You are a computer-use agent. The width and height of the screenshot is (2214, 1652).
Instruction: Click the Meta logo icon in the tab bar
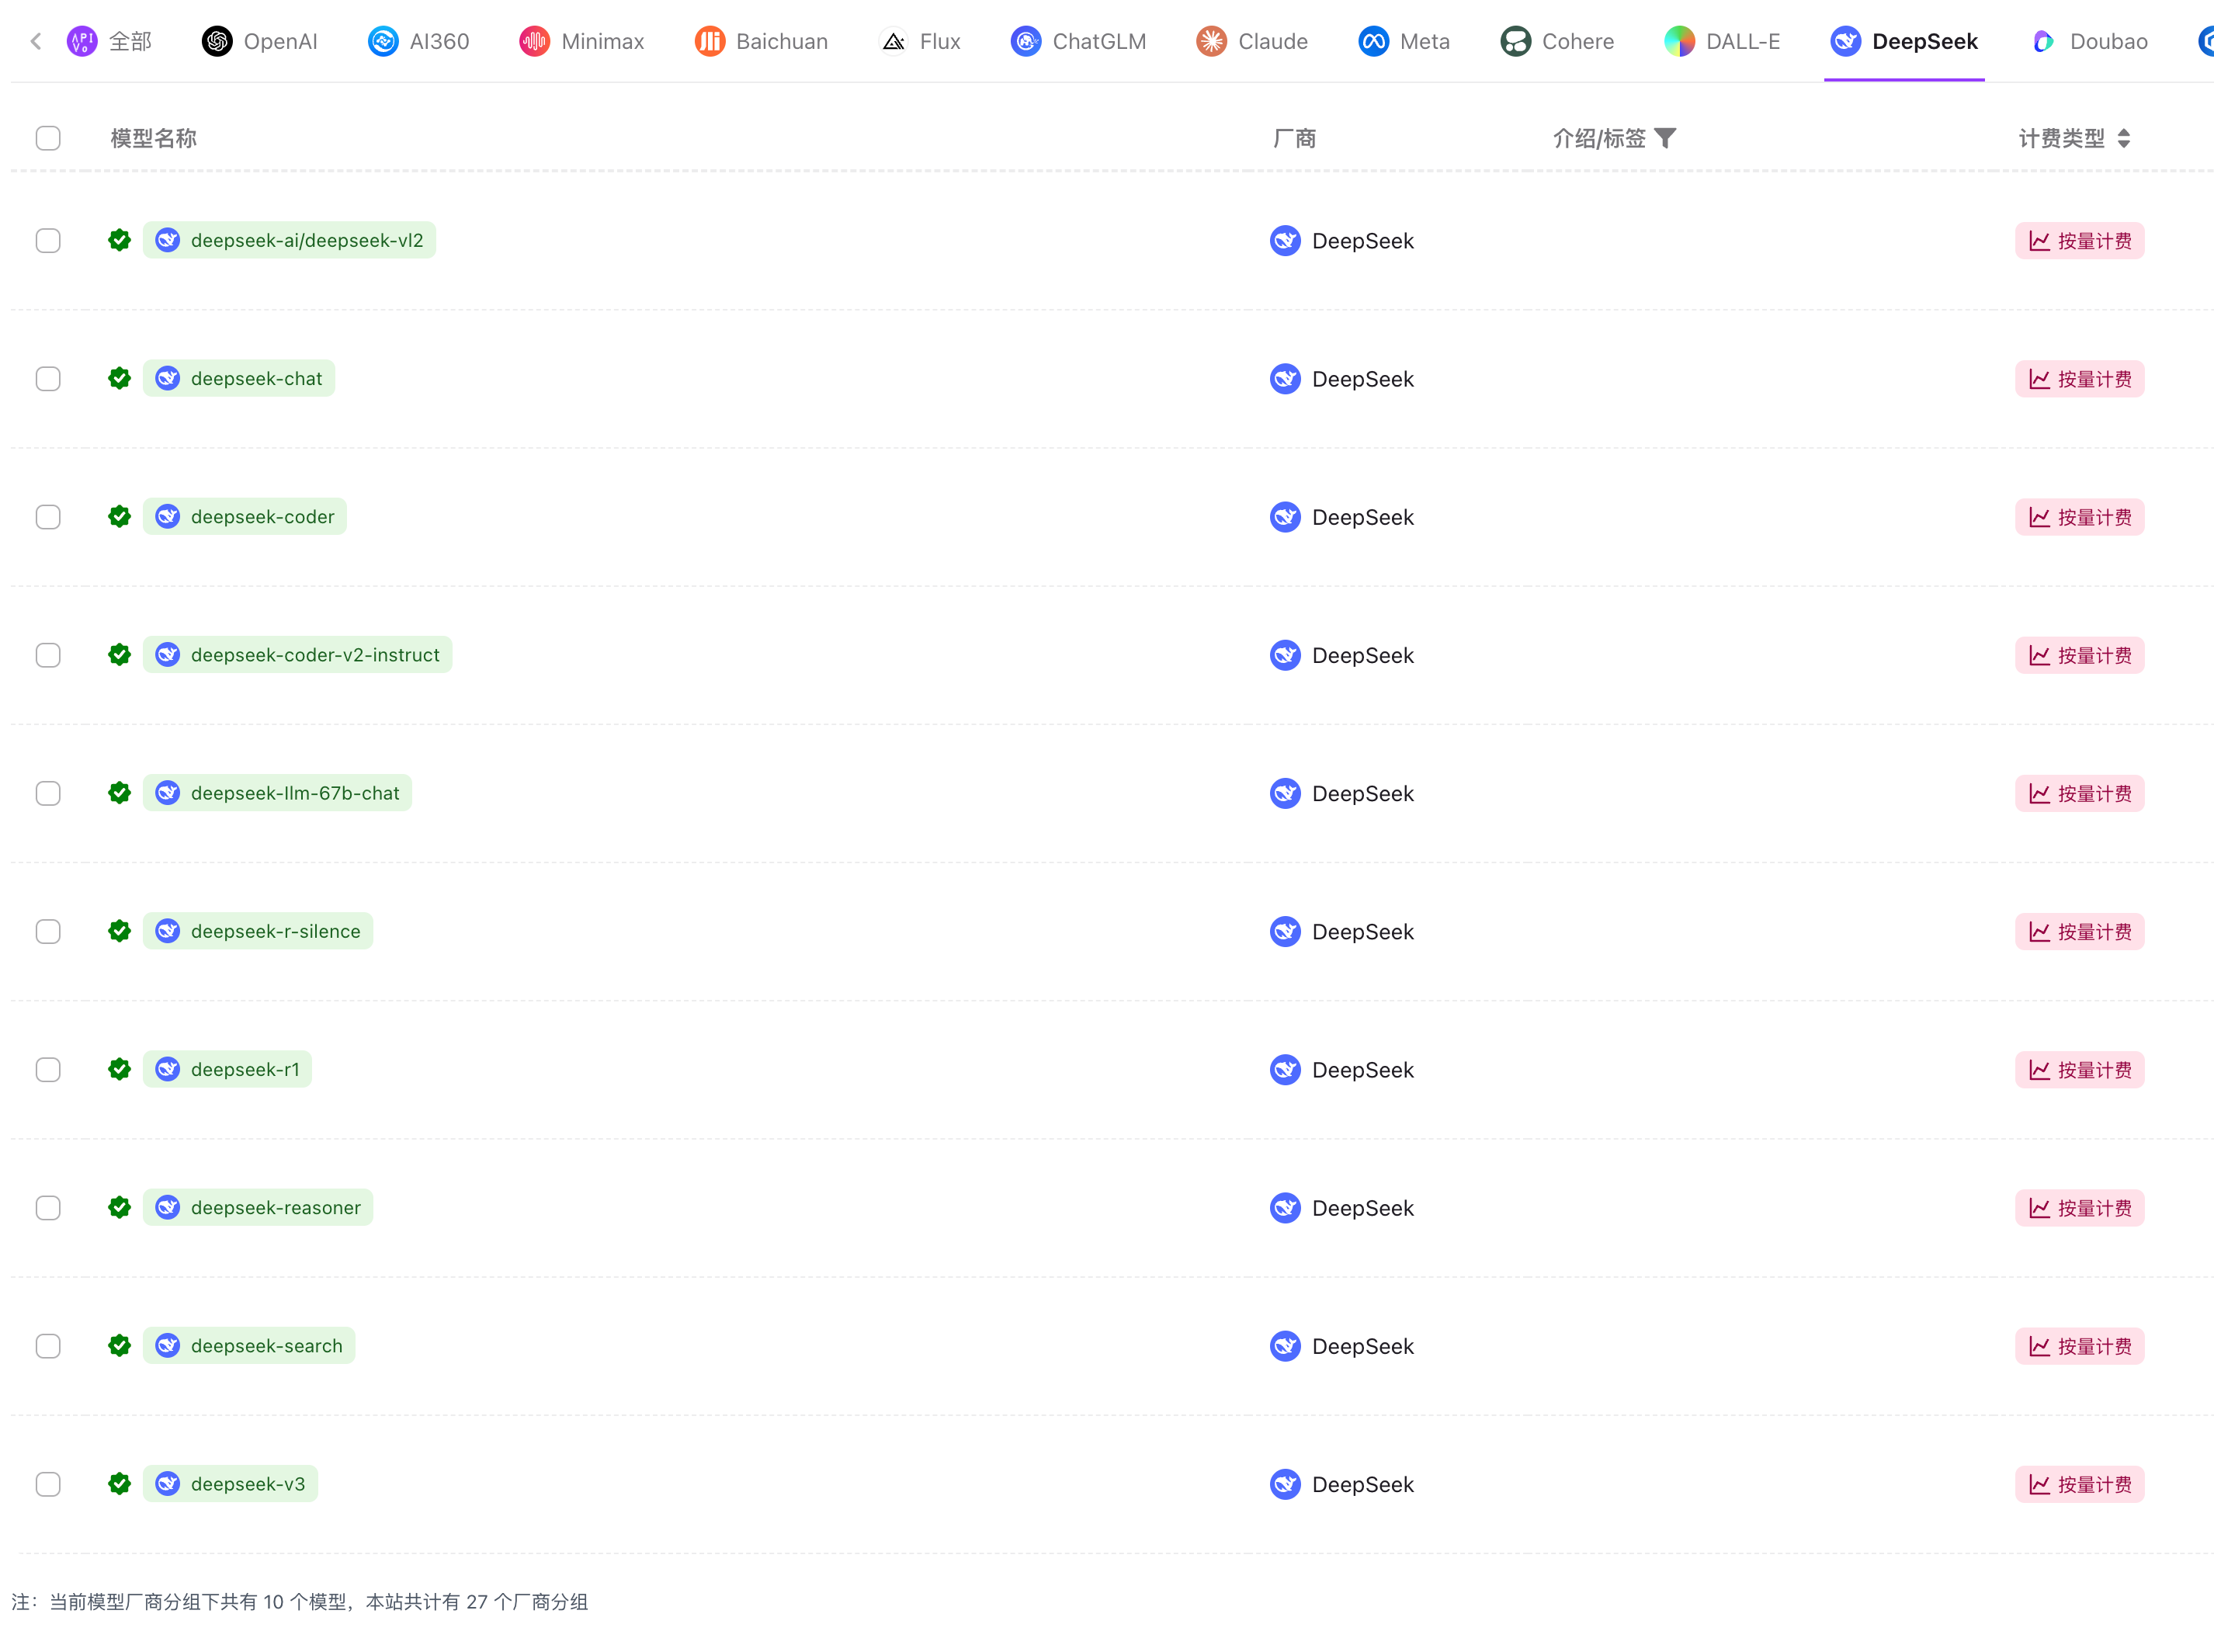[x=1373, y=41]
